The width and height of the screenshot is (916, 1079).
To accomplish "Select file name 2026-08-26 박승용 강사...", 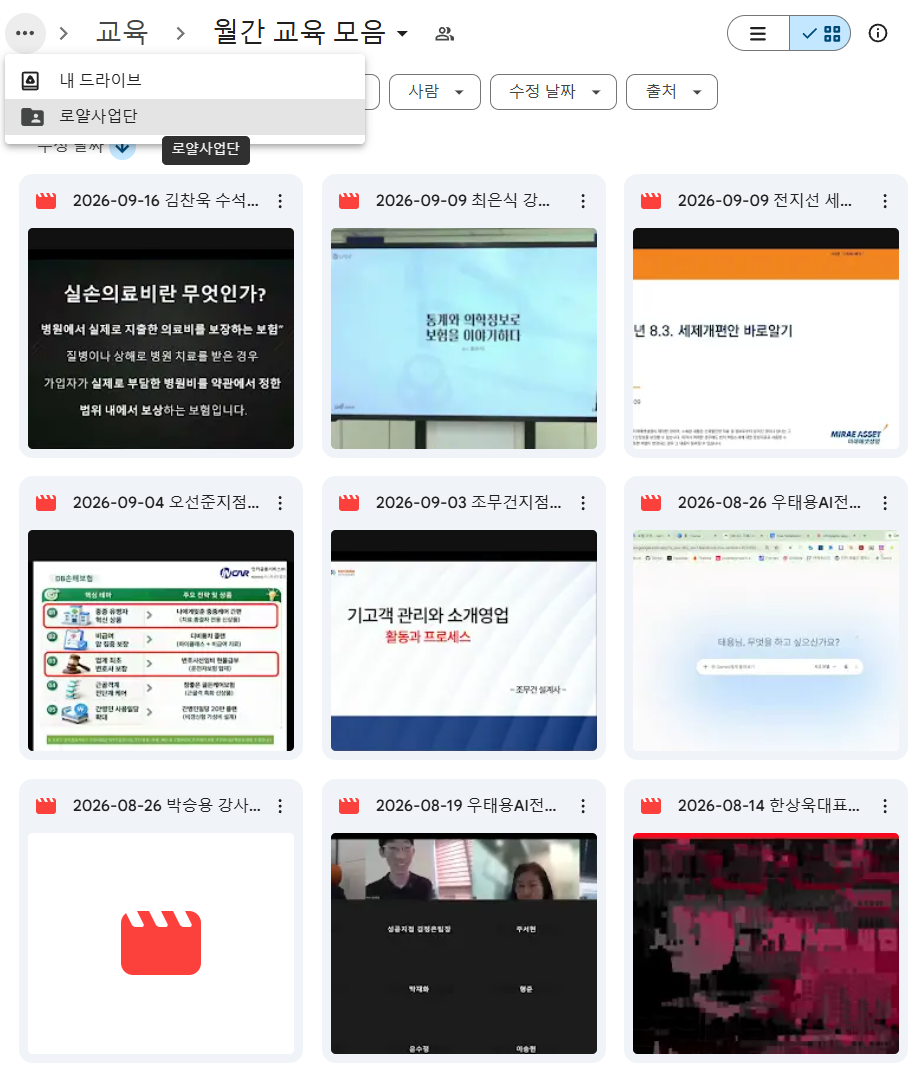I will click(x=167, y=806).
